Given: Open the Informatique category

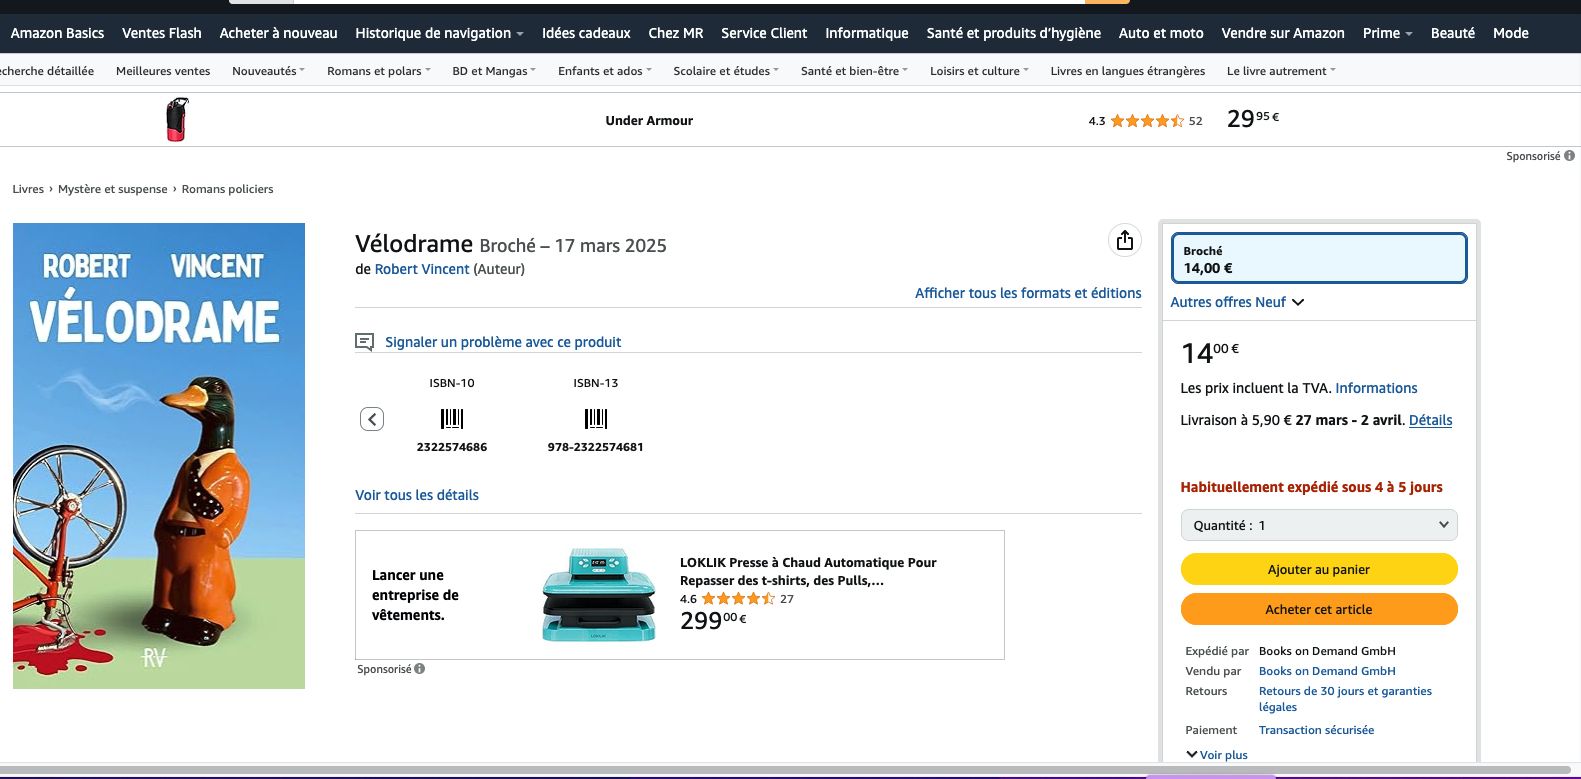Looking at the screenshot, I should click(867, 33).
